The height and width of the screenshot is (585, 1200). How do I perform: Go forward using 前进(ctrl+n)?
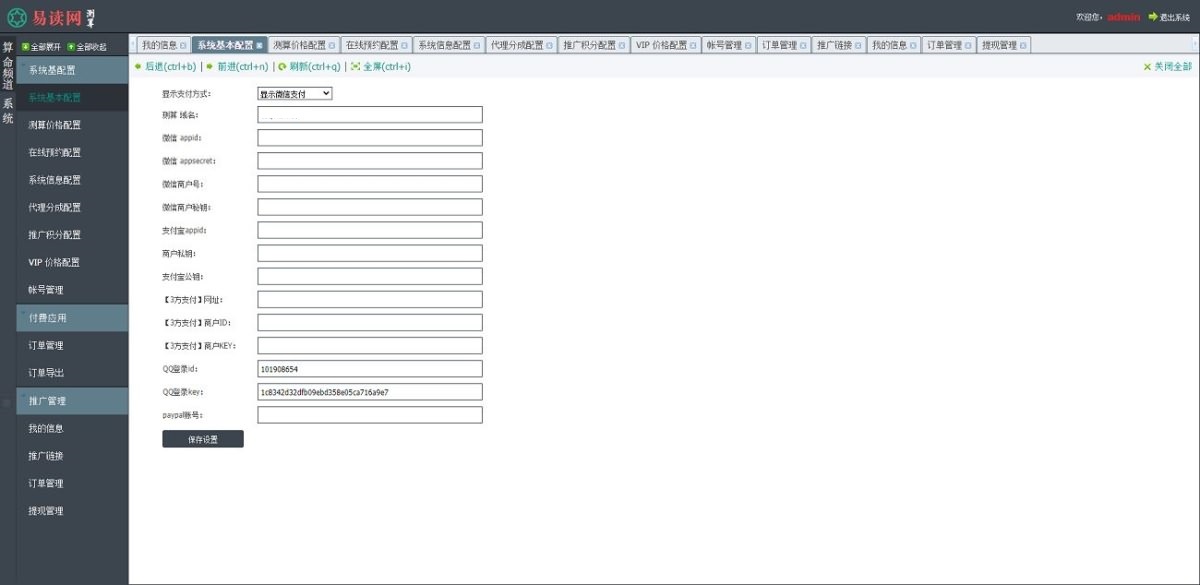(237, 66)
